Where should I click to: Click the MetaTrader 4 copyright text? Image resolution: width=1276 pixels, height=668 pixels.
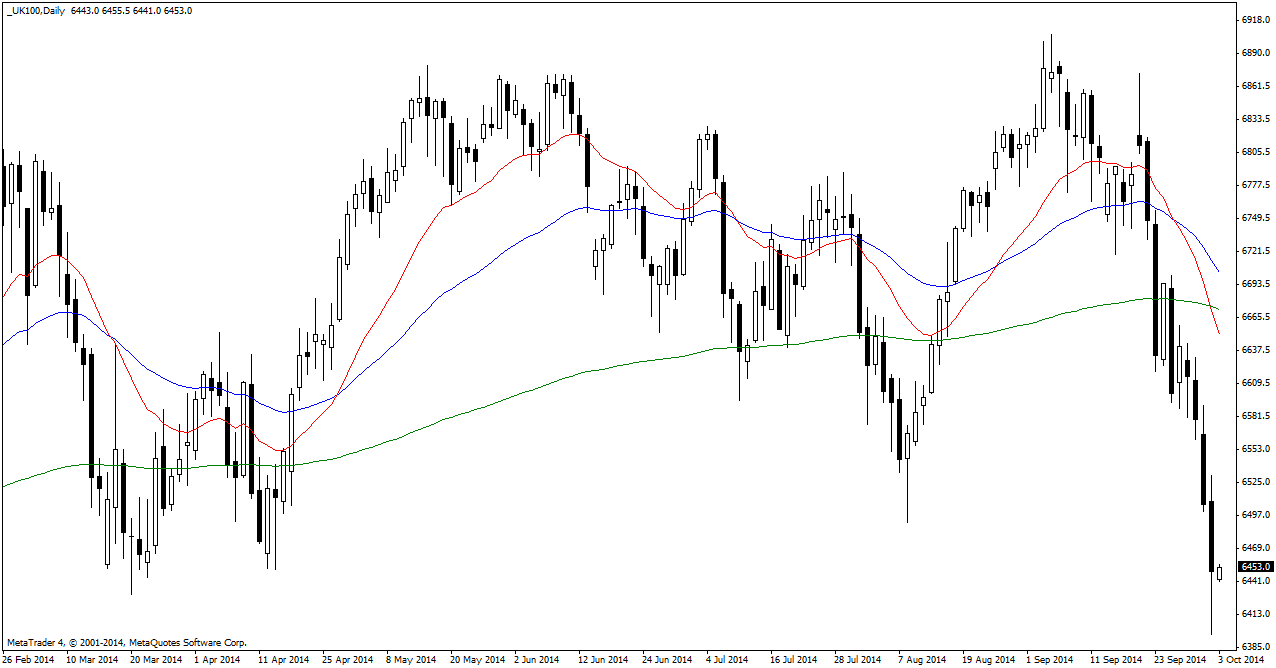click(x=126, y=642)
